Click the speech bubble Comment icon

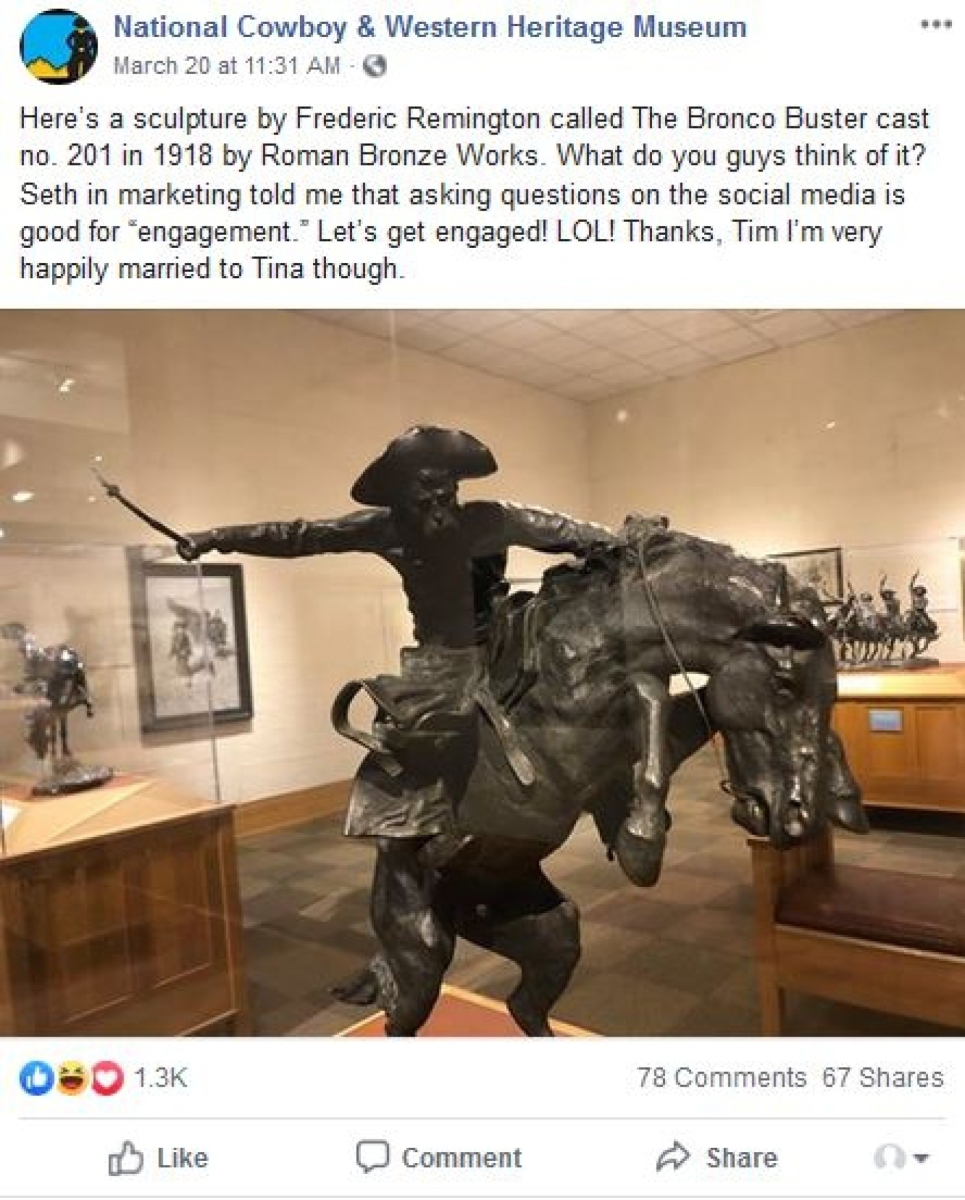coord(372,1157)
